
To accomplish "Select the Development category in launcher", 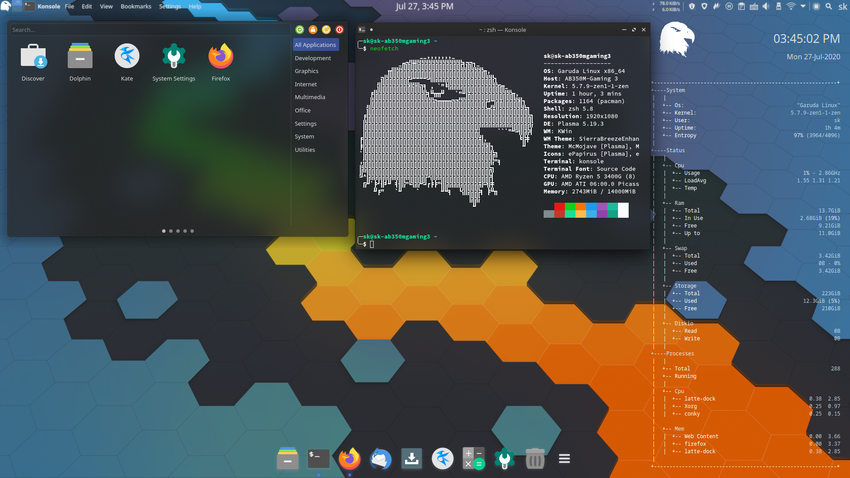I will point(313,58).
